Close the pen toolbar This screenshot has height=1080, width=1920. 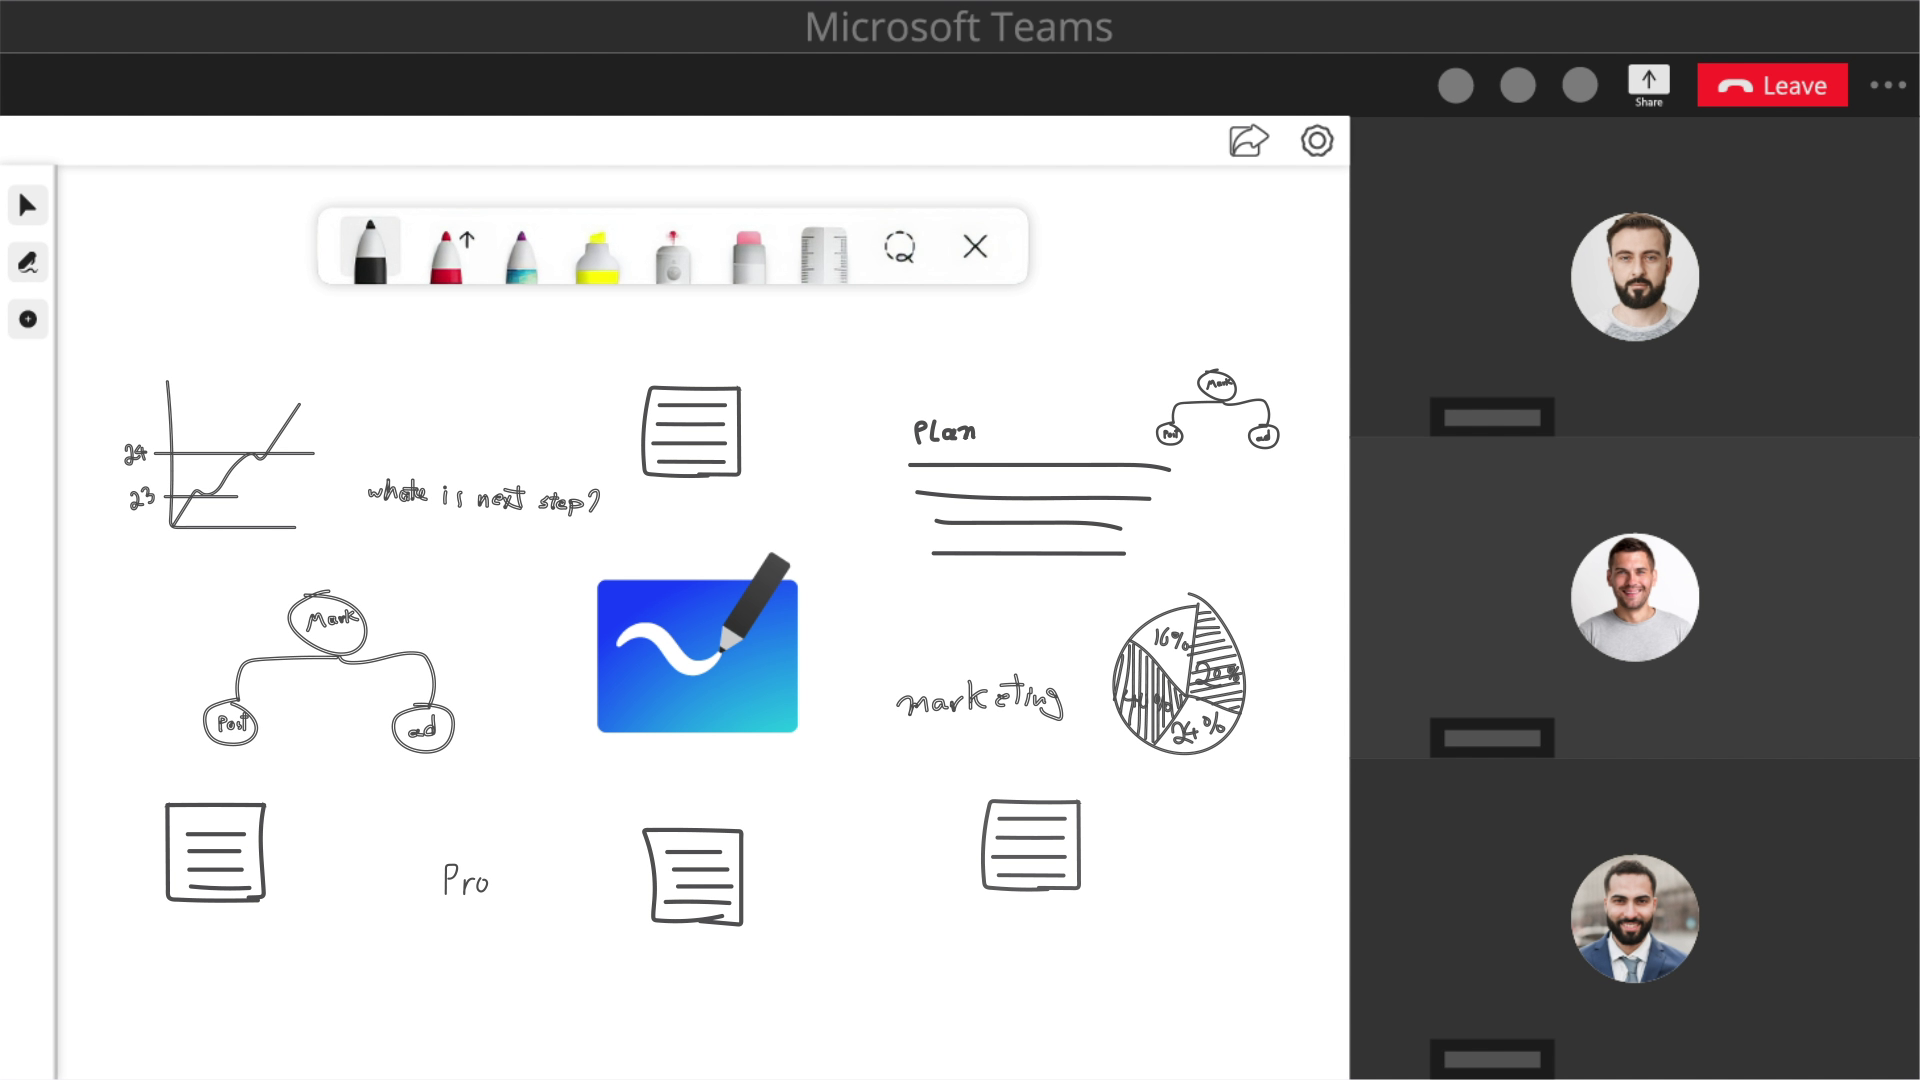[x=975, y=246]
